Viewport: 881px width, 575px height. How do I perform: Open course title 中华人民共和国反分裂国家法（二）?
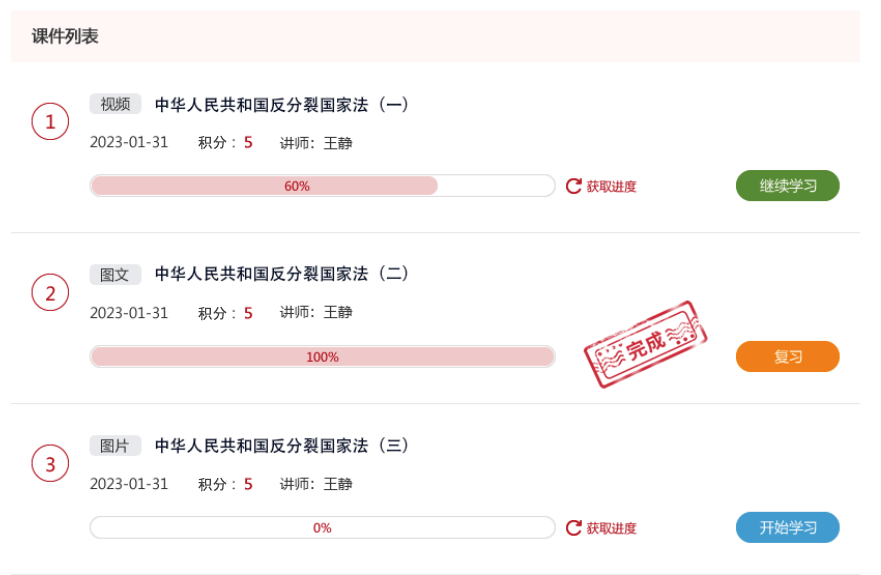click(x=281, y=274)
